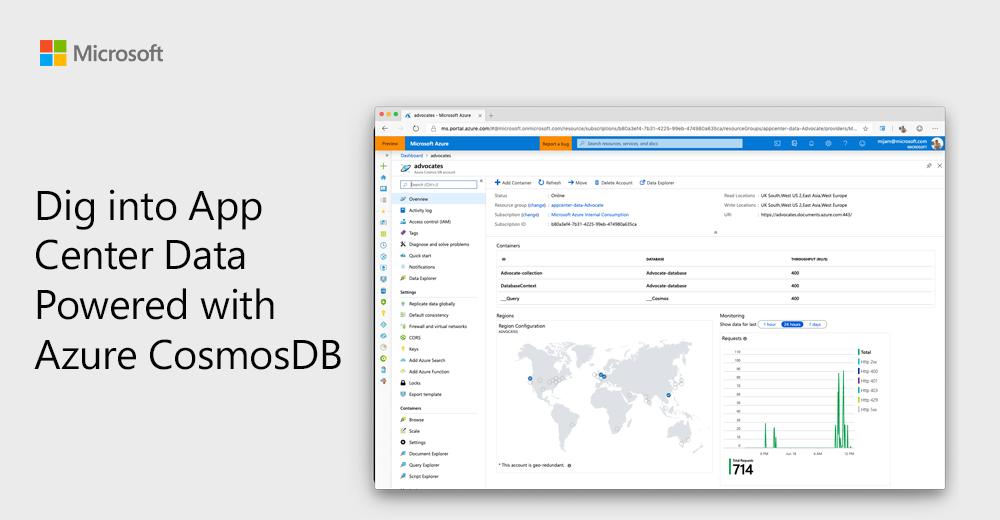Click the Dashboard breadcrumb link
Image resolution: width=1000 pixels, height=520 pixels.
pyautogui.click(x=411, y=156)
